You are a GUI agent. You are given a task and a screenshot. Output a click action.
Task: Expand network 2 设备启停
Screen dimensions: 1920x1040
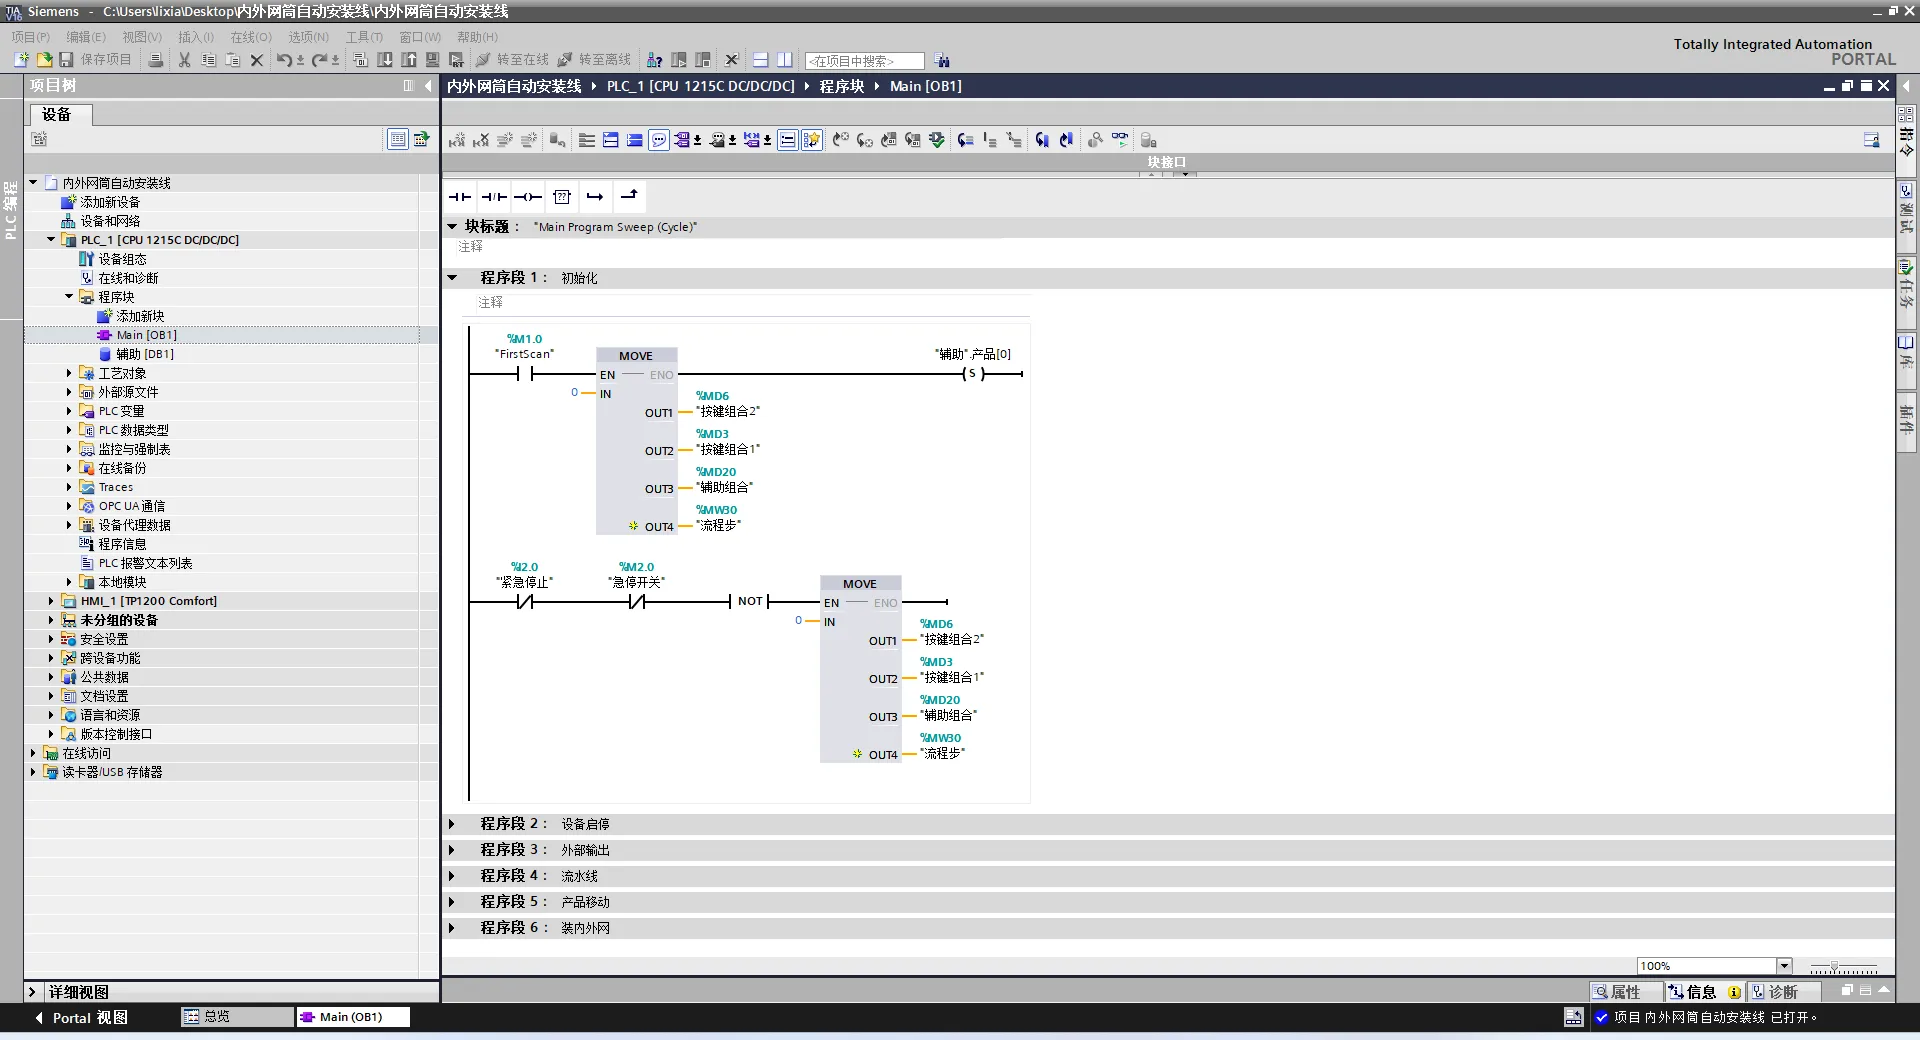point(452,824)
